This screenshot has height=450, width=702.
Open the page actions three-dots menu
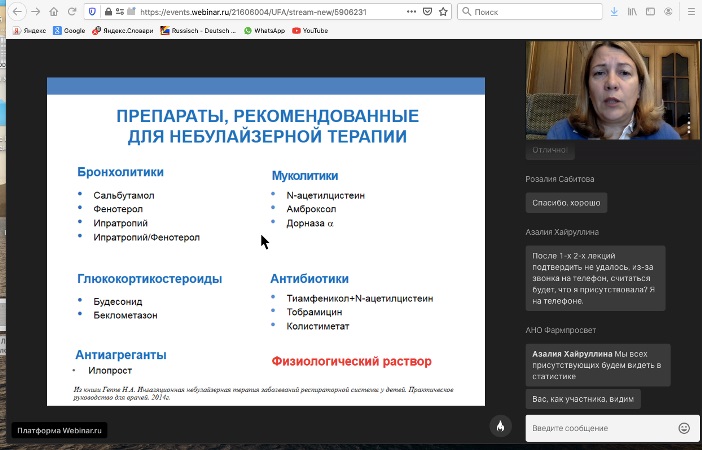(411, 12)
